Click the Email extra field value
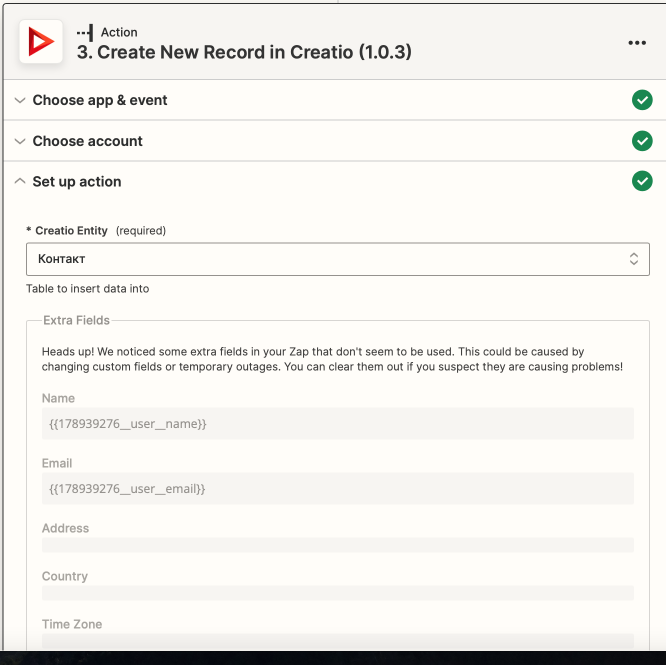Screen dimensions: 666x665 337,489
